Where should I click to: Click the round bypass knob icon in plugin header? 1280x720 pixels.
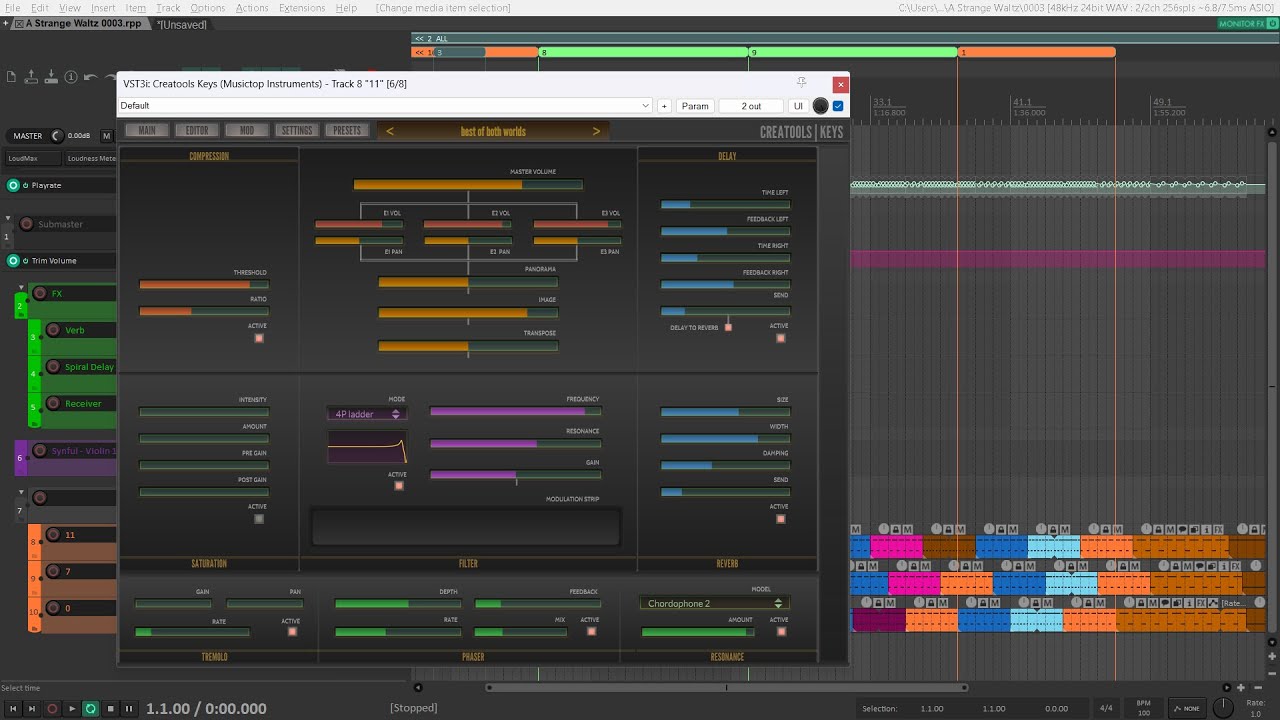821,106
